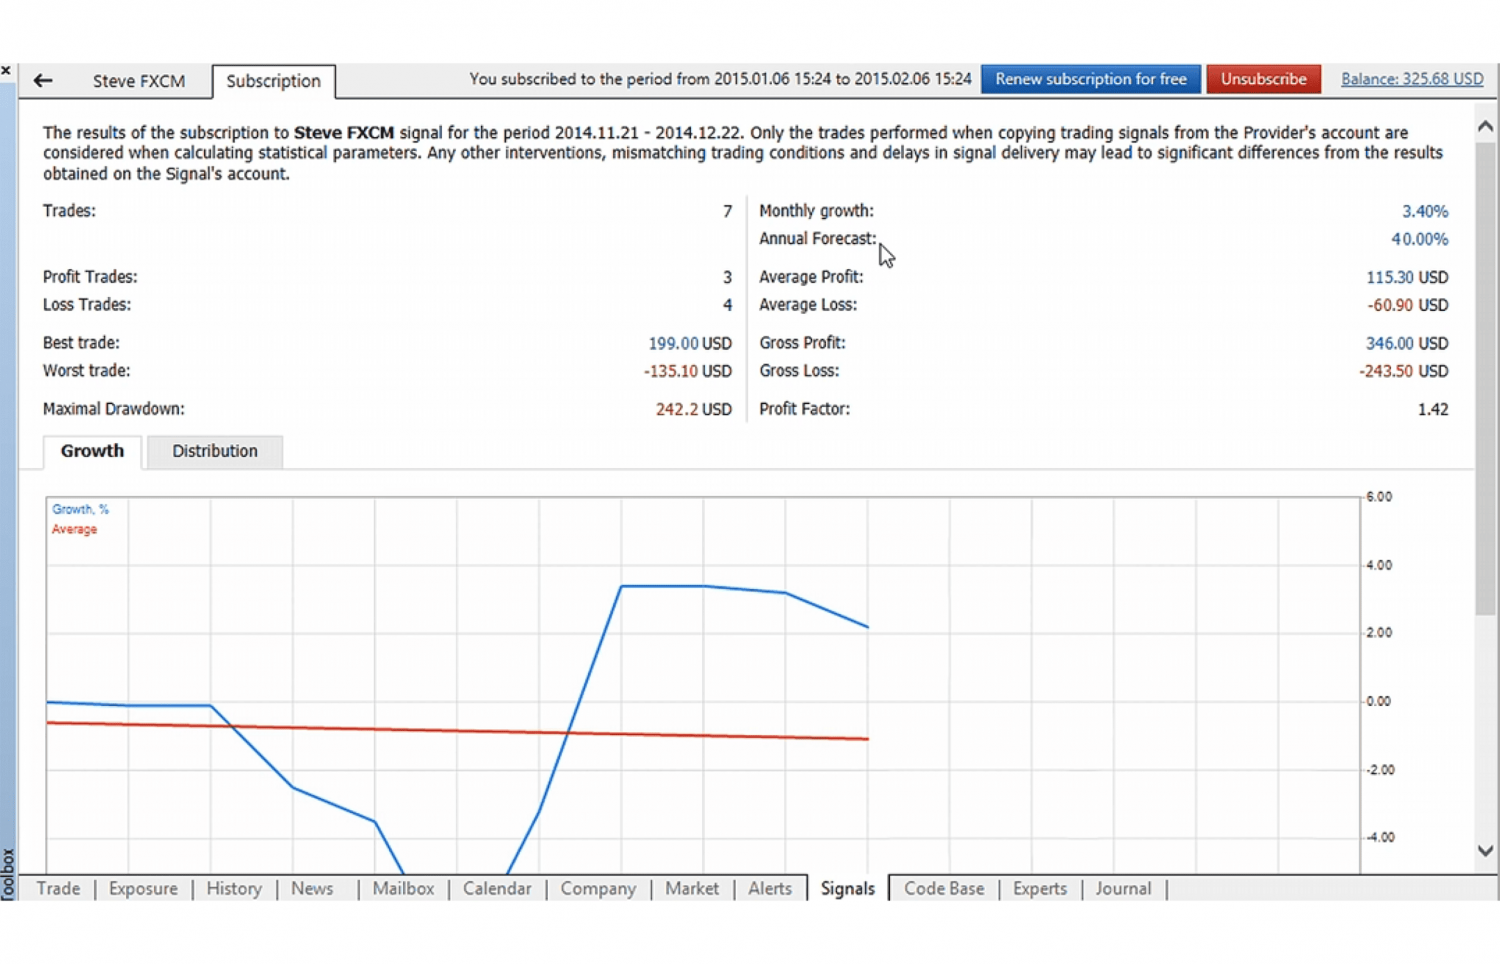1500x964 pixels.
Task: Show the Mailbox tab
Action: tap(403, 888)
